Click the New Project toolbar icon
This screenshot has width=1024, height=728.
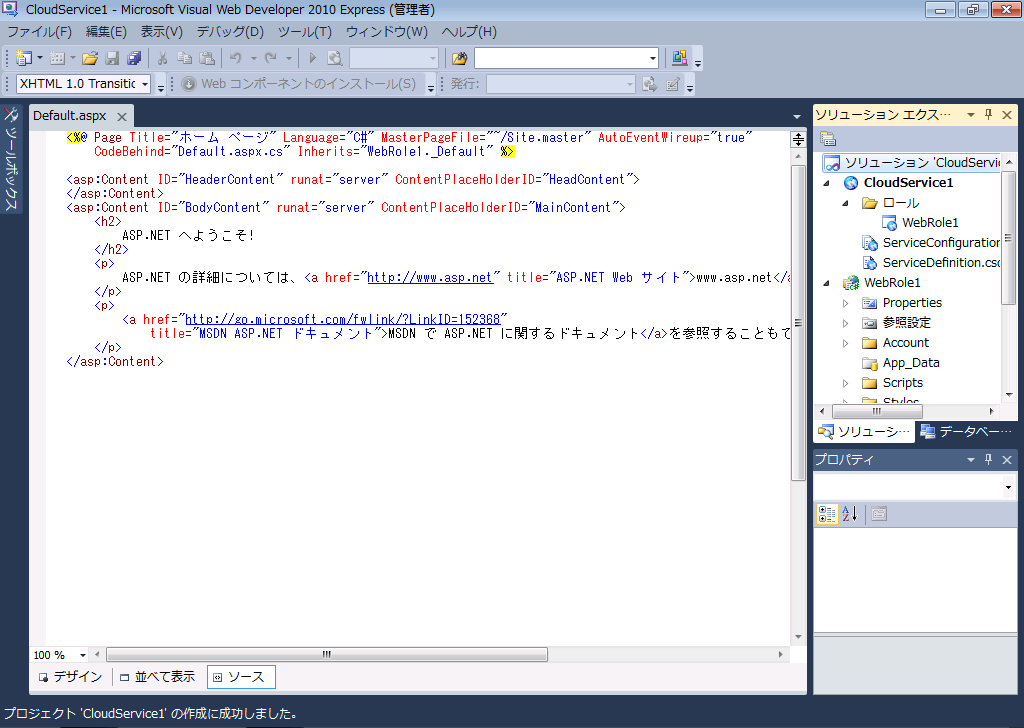(x=24, y=58)
